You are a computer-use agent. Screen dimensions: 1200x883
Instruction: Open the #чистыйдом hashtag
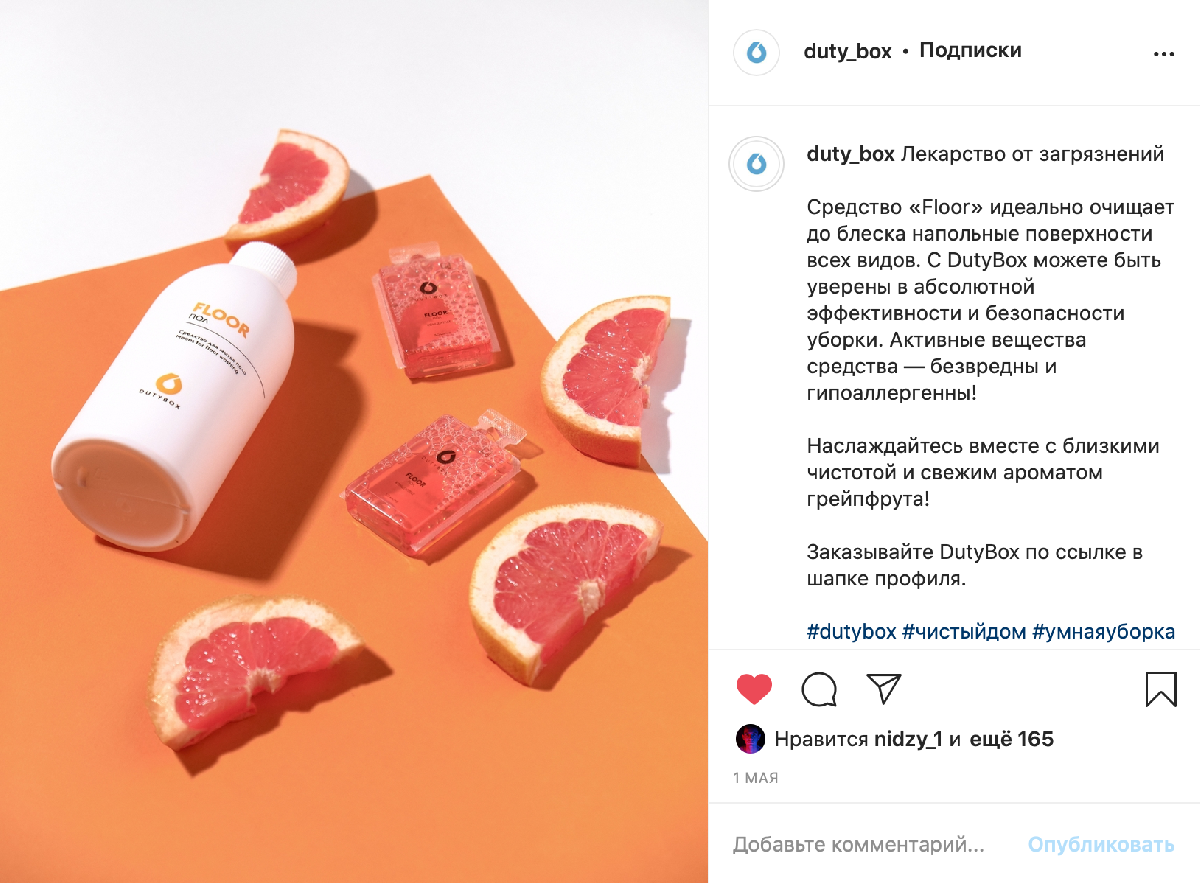click(964, 632)
